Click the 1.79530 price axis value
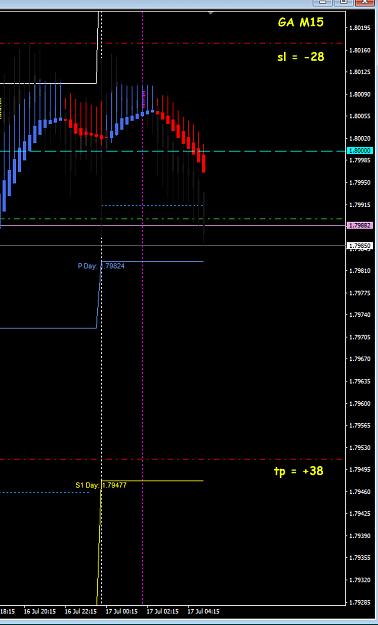The image size is (378, 625). (360, 448)
